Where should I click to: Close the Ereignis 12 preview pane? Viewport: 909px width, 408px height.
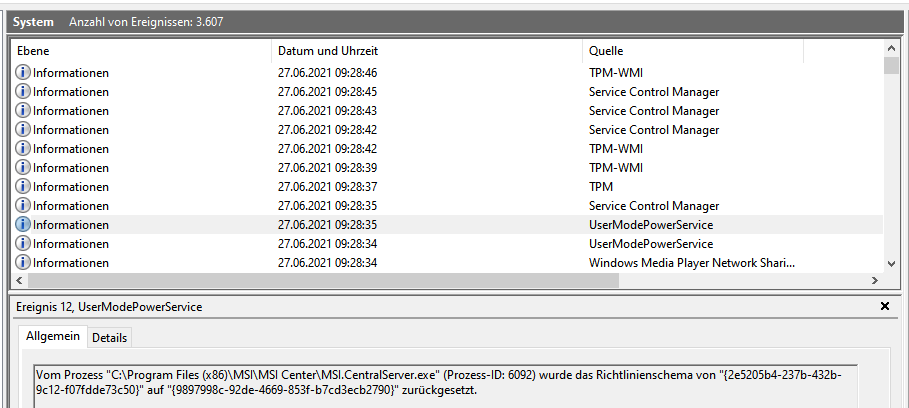click(x=885, y=307)
